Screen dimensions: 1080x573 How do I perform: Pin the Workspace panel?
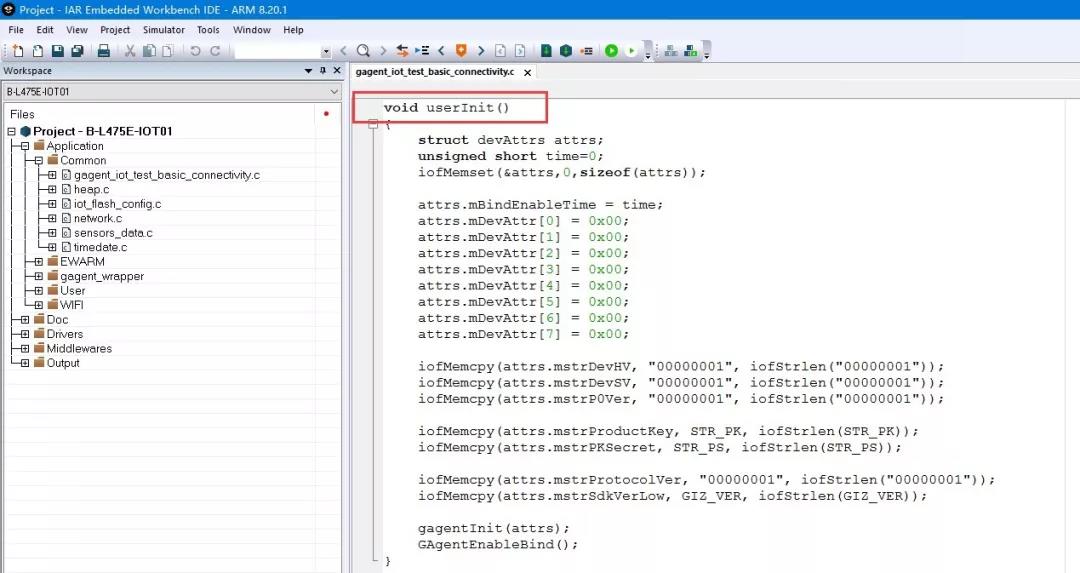tap(322, 70)
